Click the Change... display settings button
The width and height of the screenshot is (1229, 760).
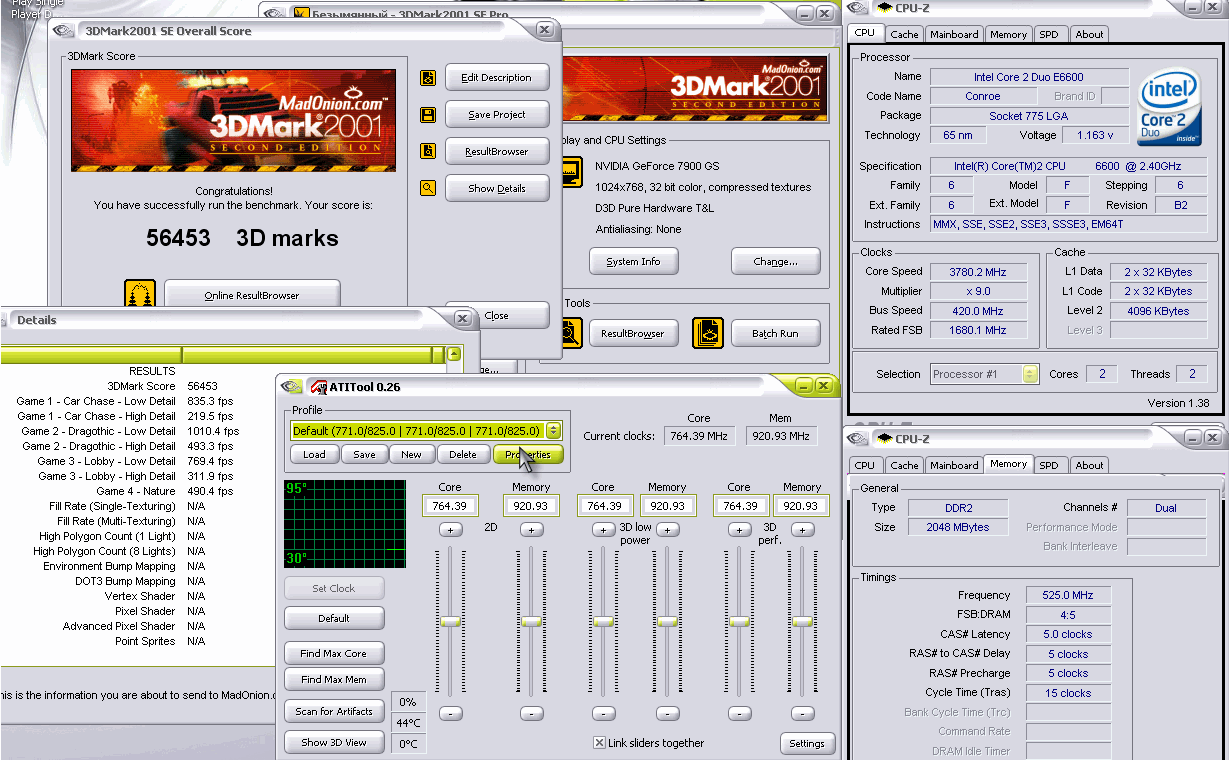coord(775,262)
